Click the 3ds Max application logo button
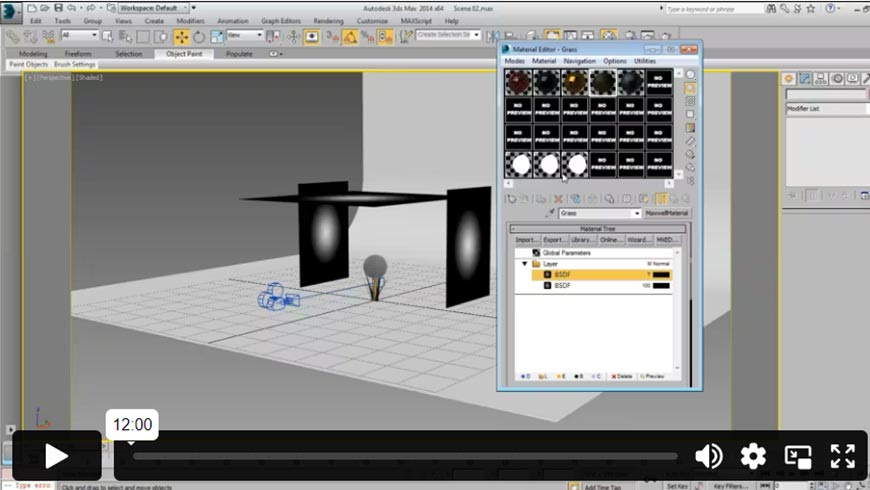 click(x=11, y=9)
